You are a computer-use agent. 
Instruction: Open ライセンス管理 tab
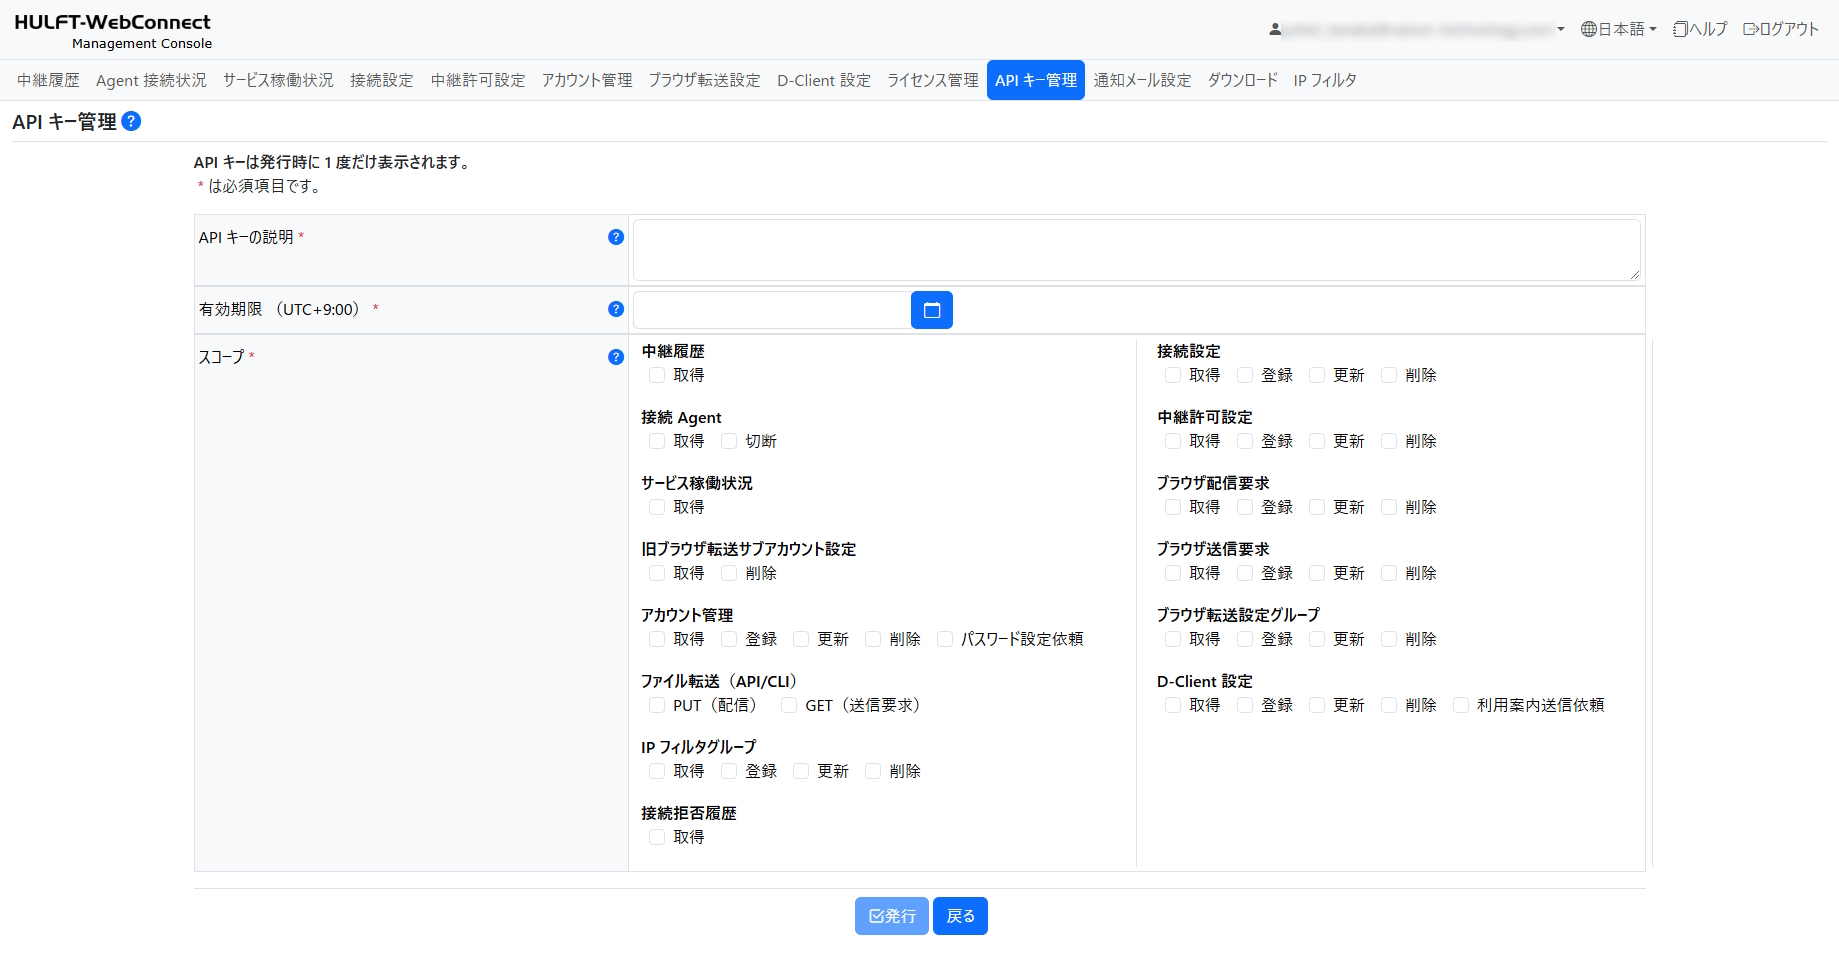point(933,80)
